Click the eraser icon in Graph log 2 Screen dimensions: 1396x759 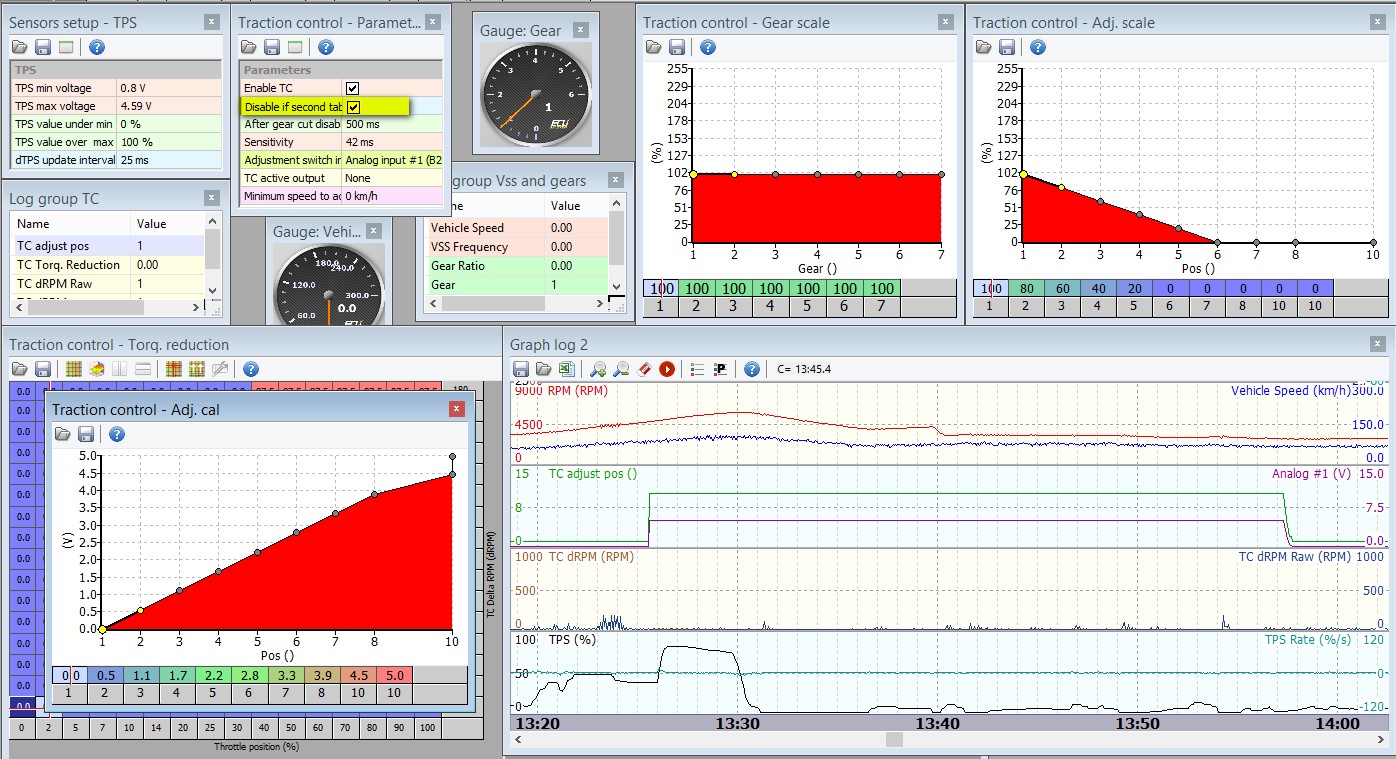[x=644, y=369]
